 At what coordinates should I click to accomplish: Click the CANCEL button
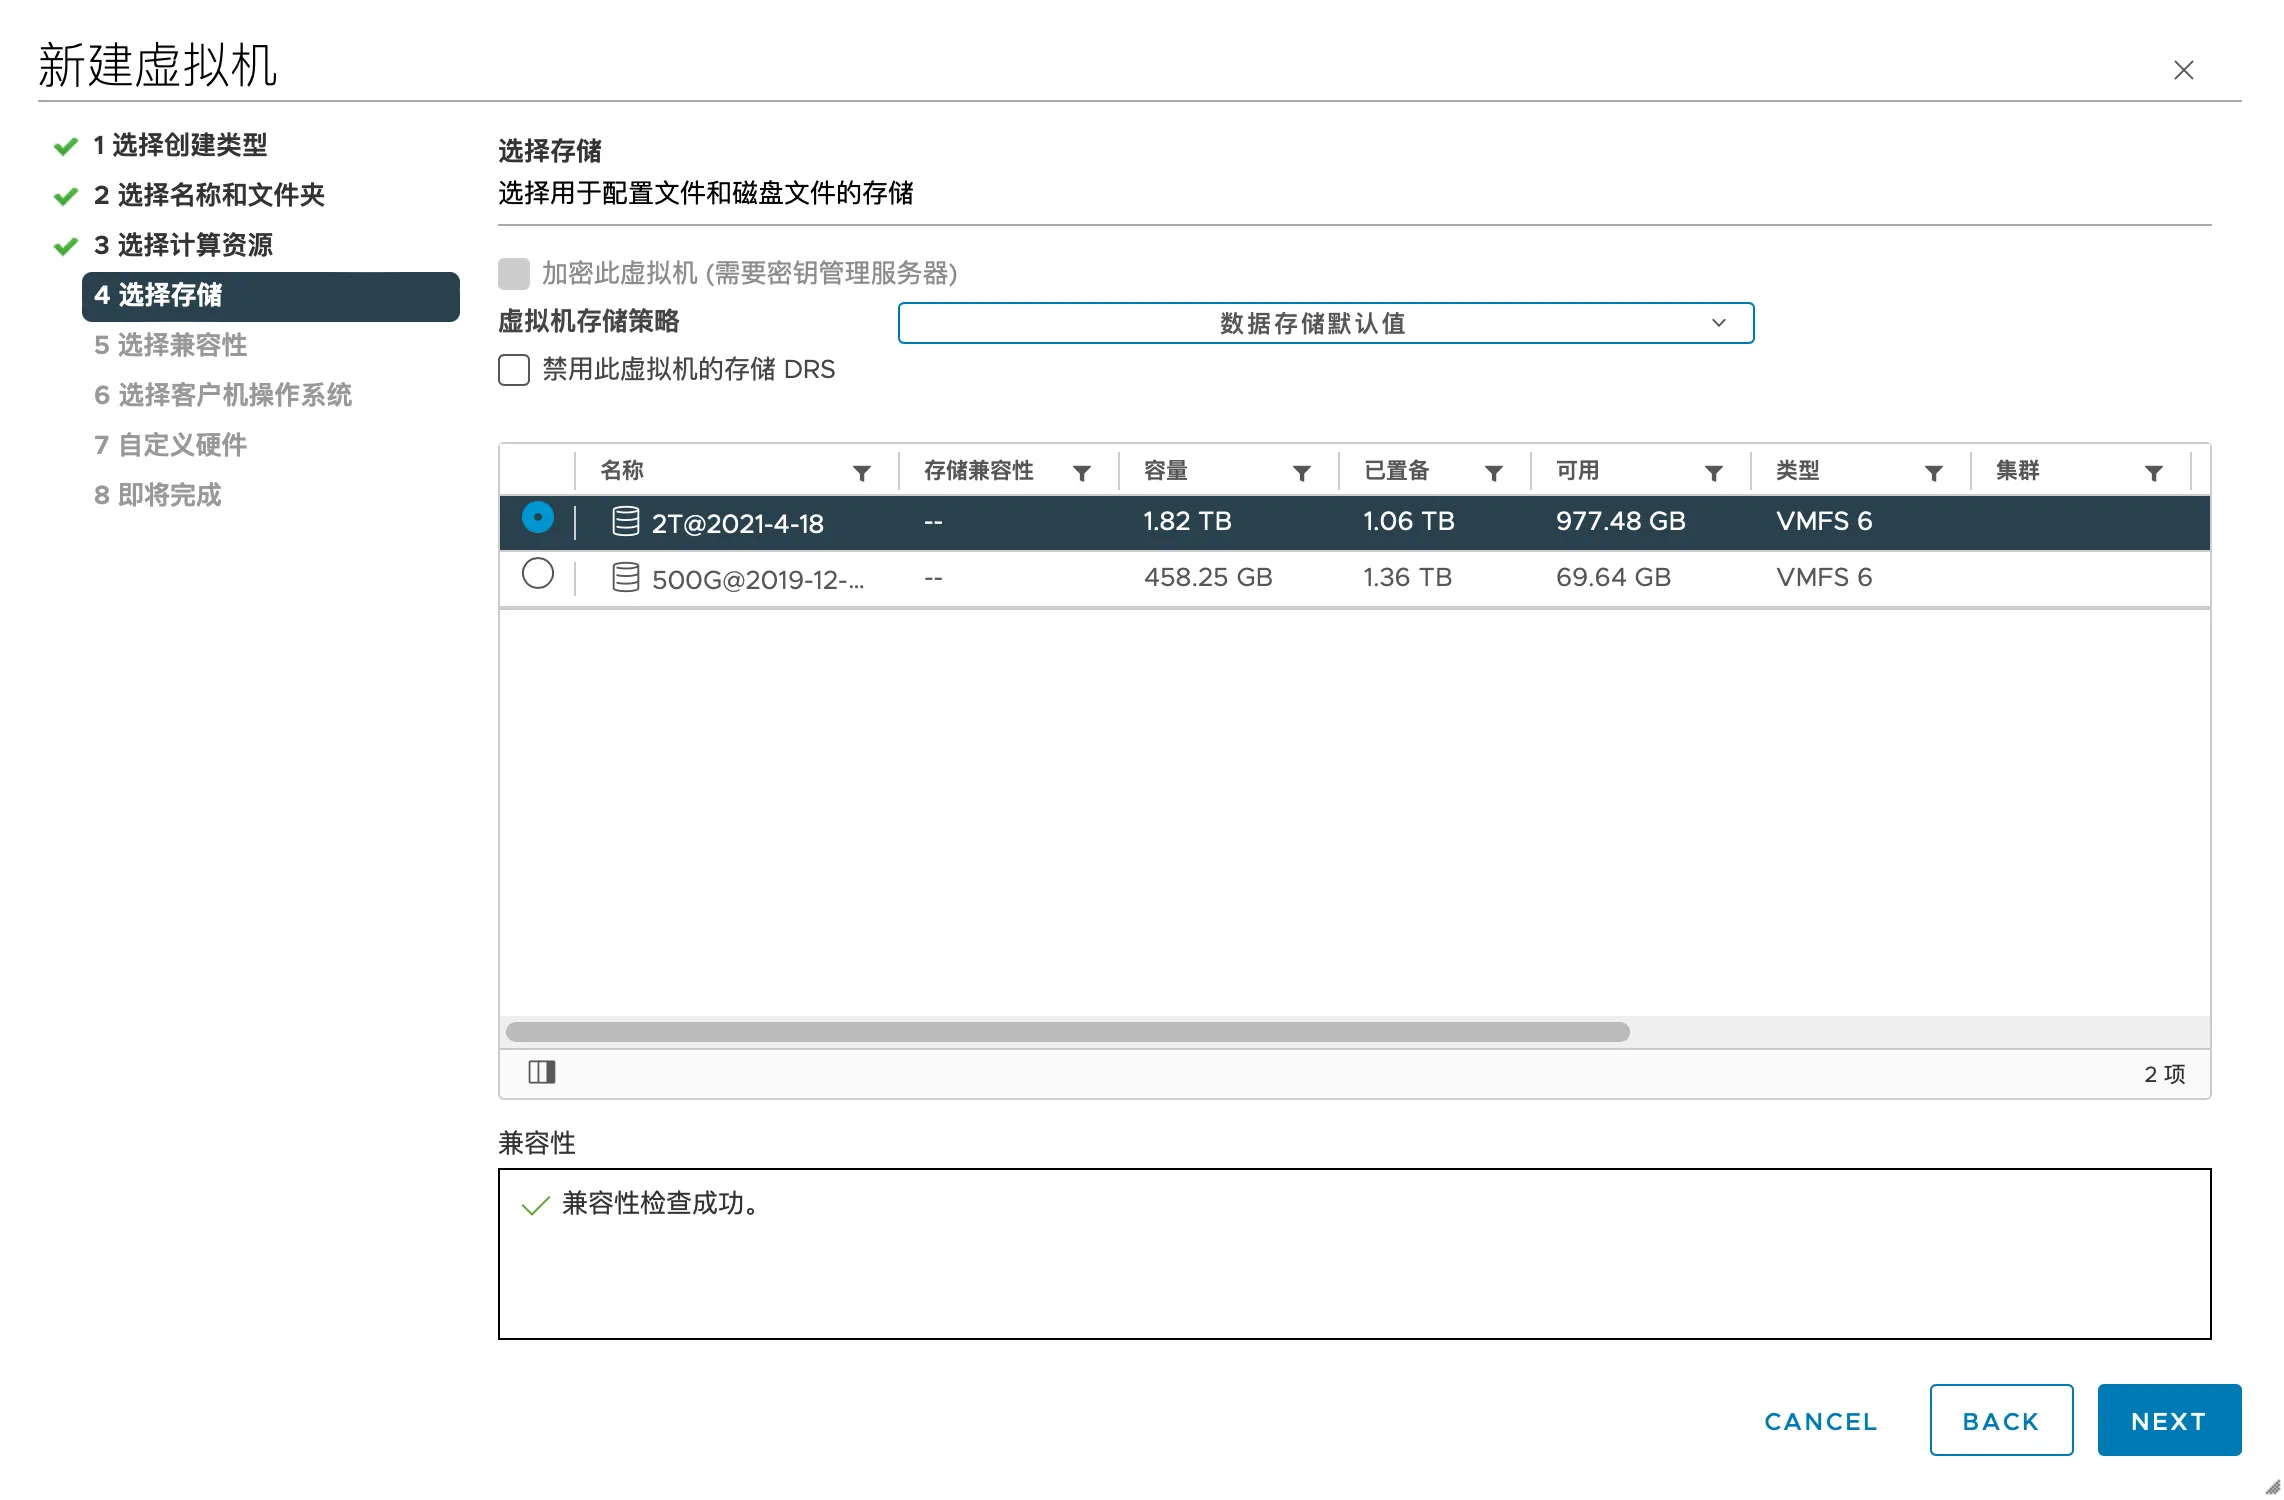click(x=1821, y=1421)
